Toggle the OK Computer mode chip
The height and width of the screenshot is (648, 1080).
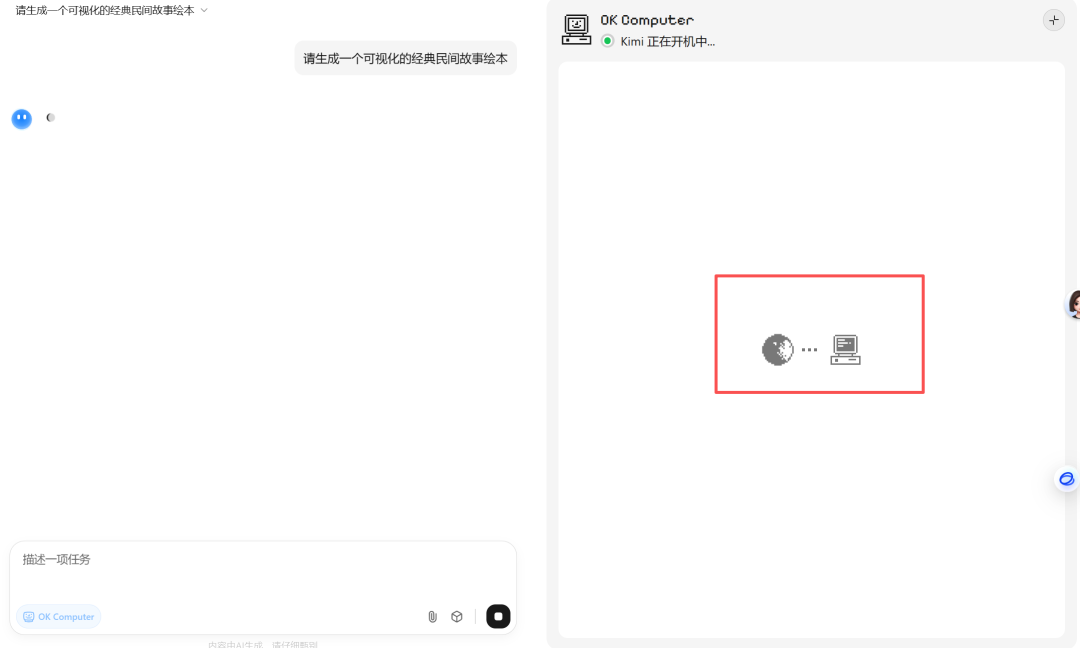[x=59, y=616]
